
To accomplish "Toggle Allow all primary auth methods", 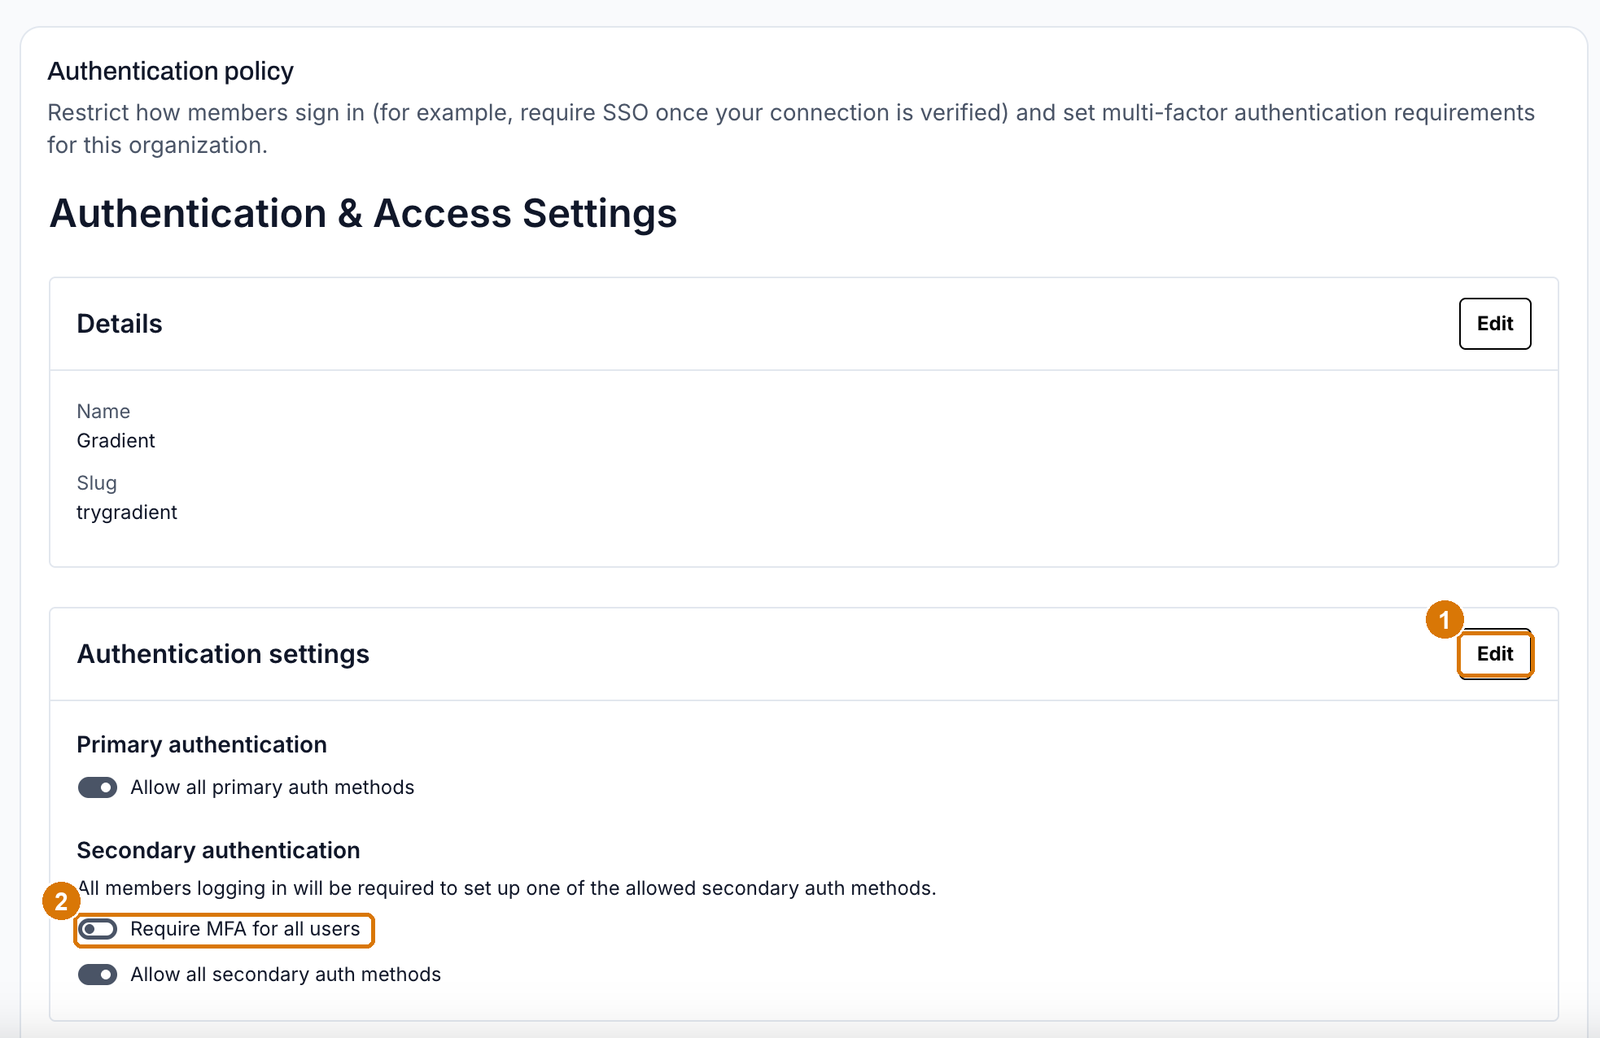I will (97, 788).
